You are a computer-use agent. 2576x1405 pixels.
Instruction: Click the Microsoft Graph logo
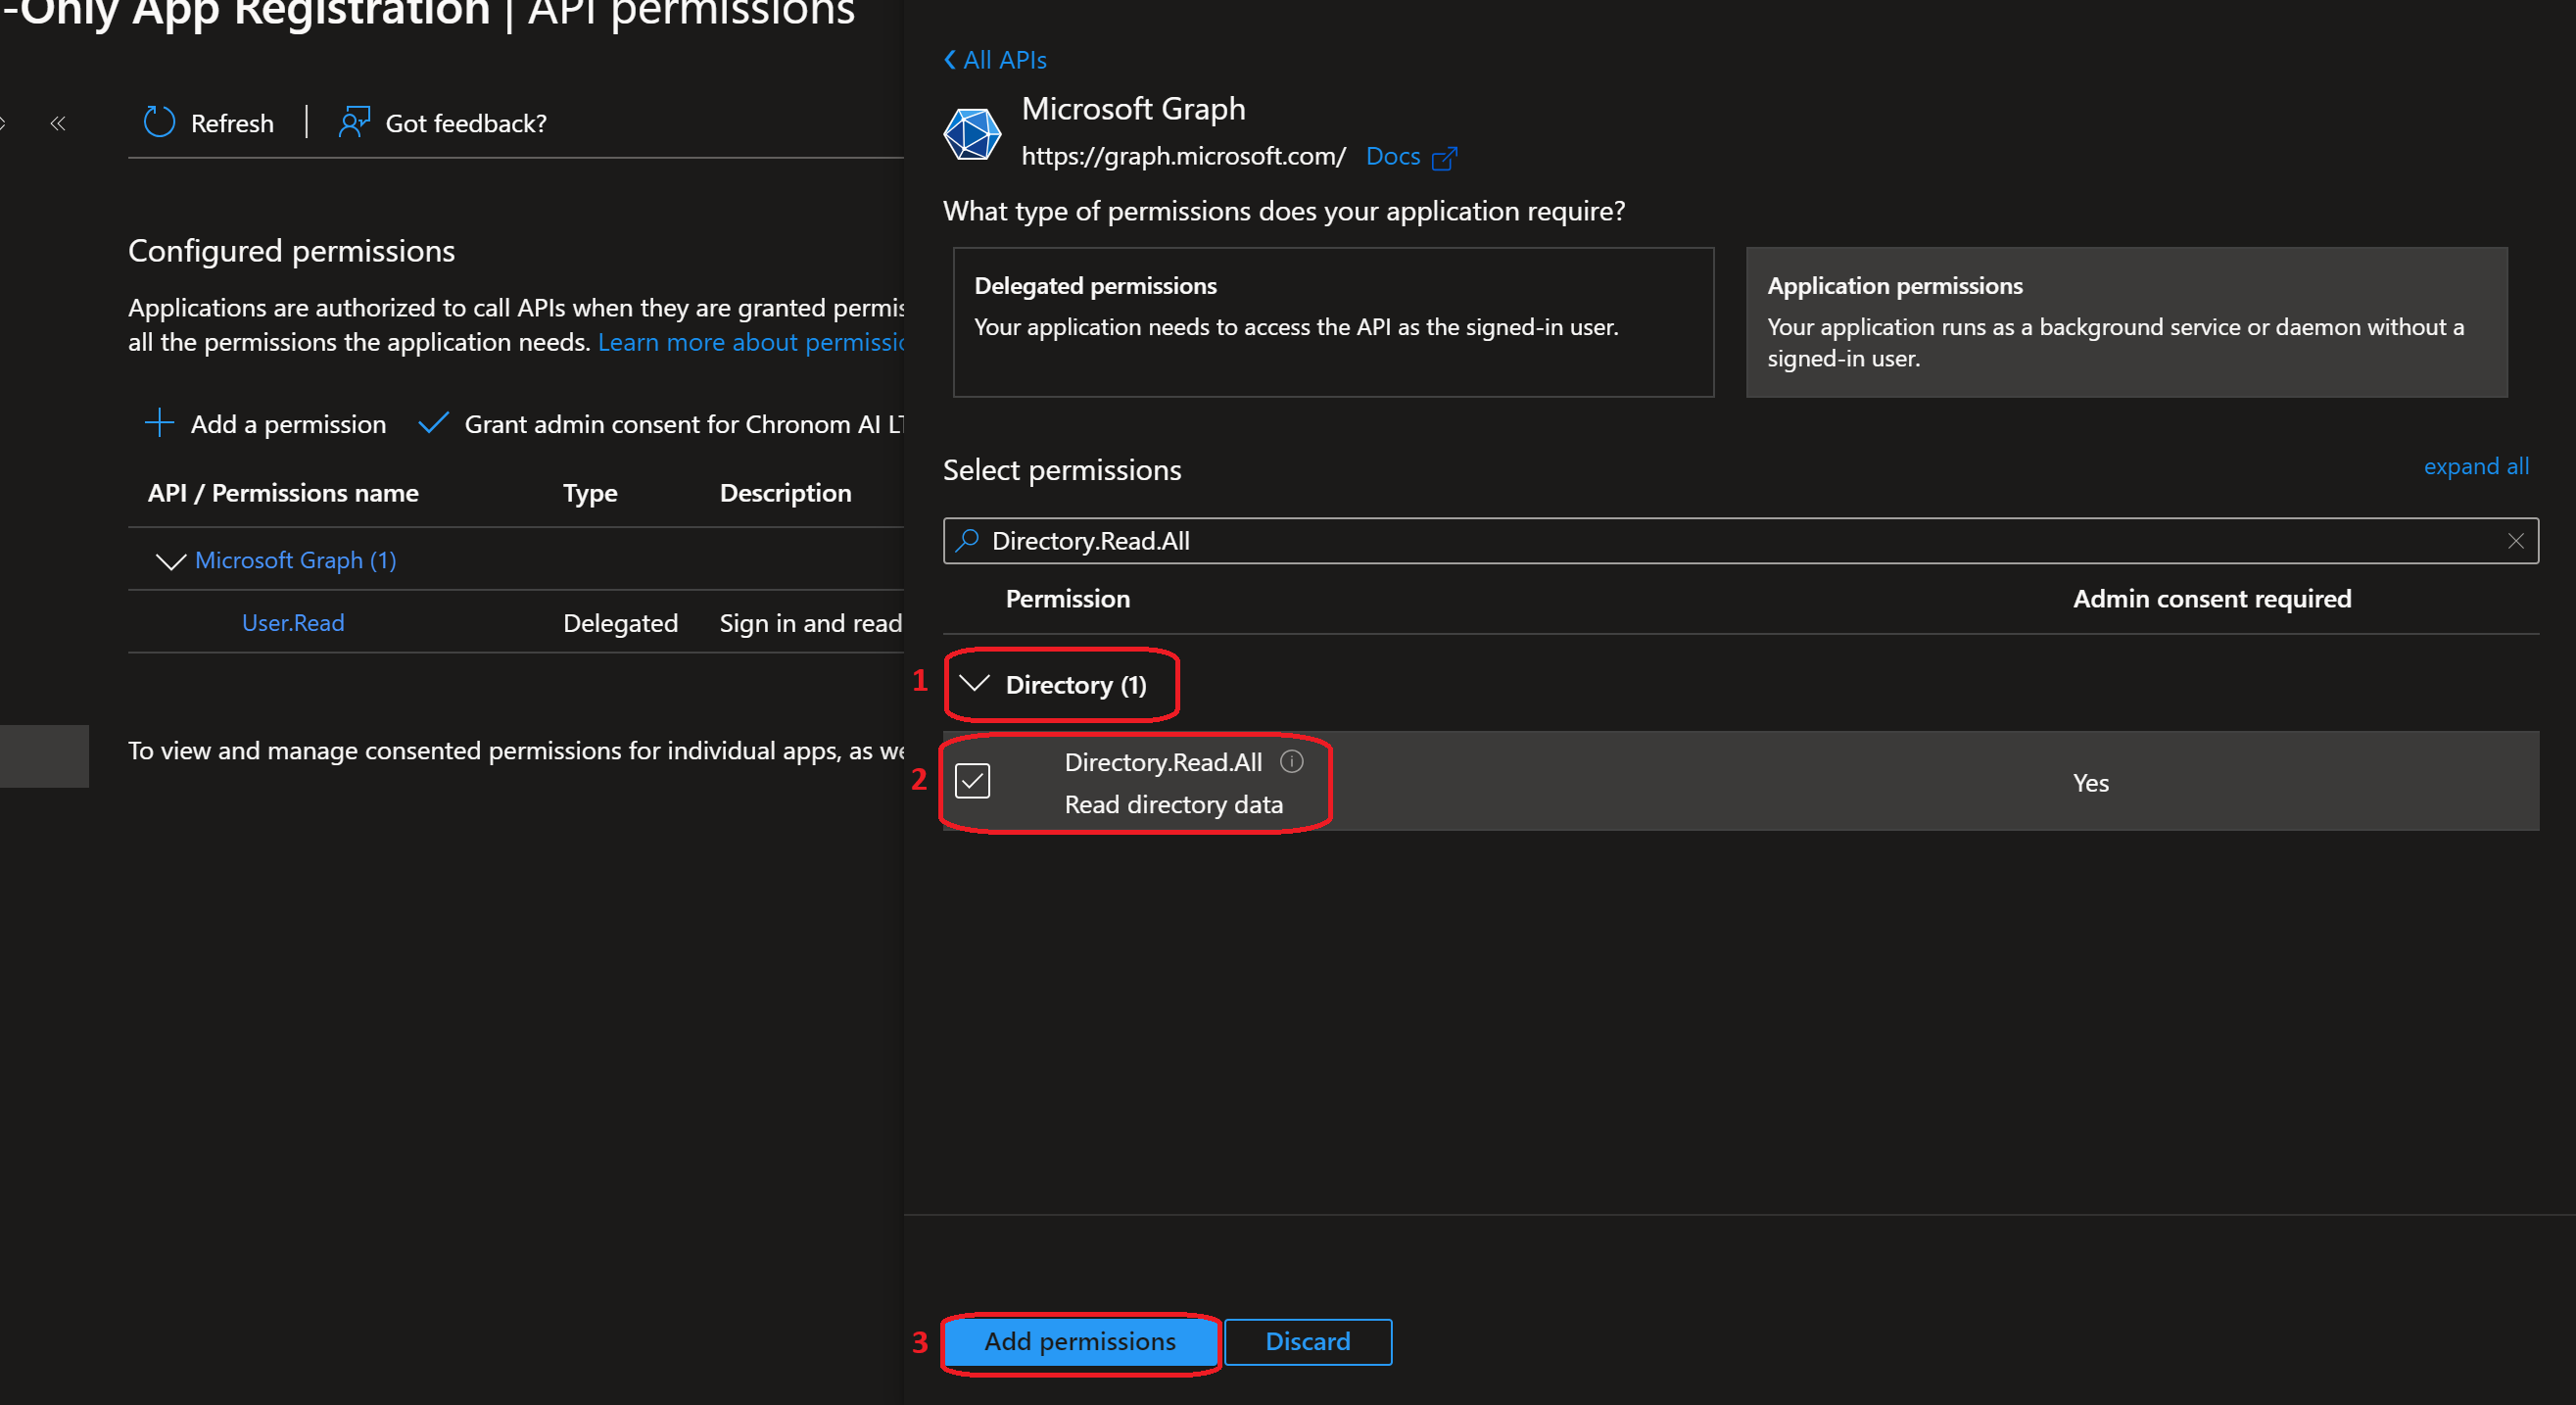click(971, 133)
